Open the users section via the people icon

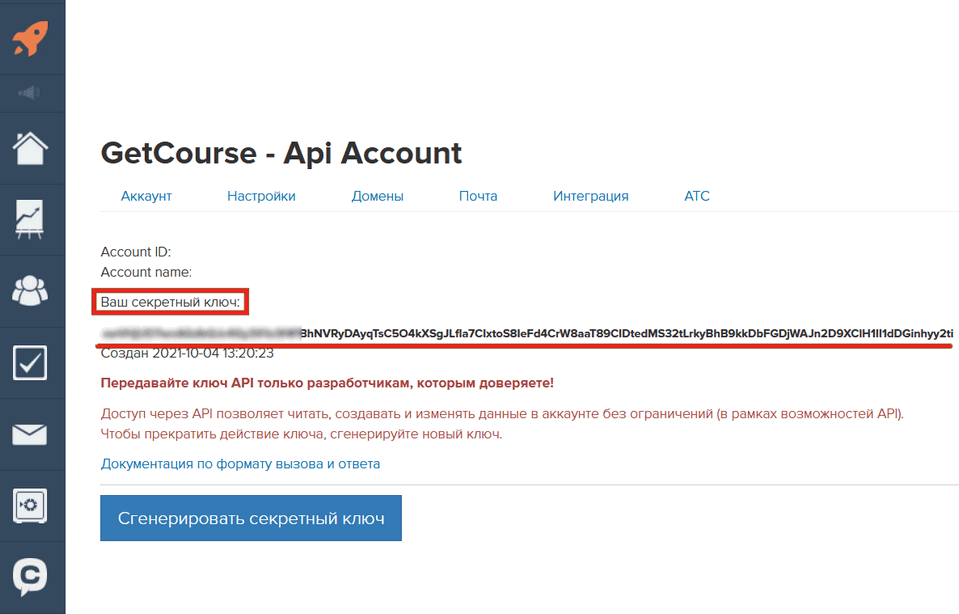pos(32,290)
